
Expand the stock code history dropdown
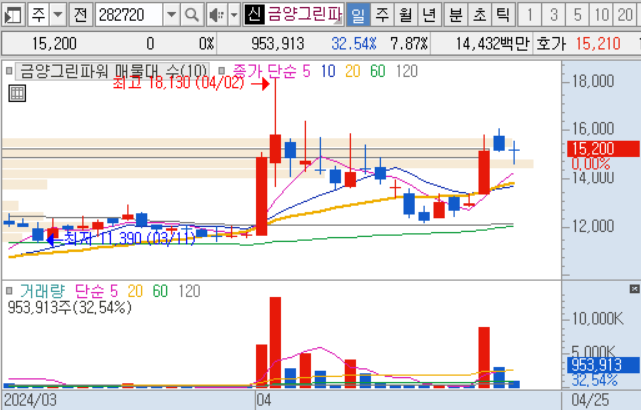pyautogui.click(x=172, y=15)
